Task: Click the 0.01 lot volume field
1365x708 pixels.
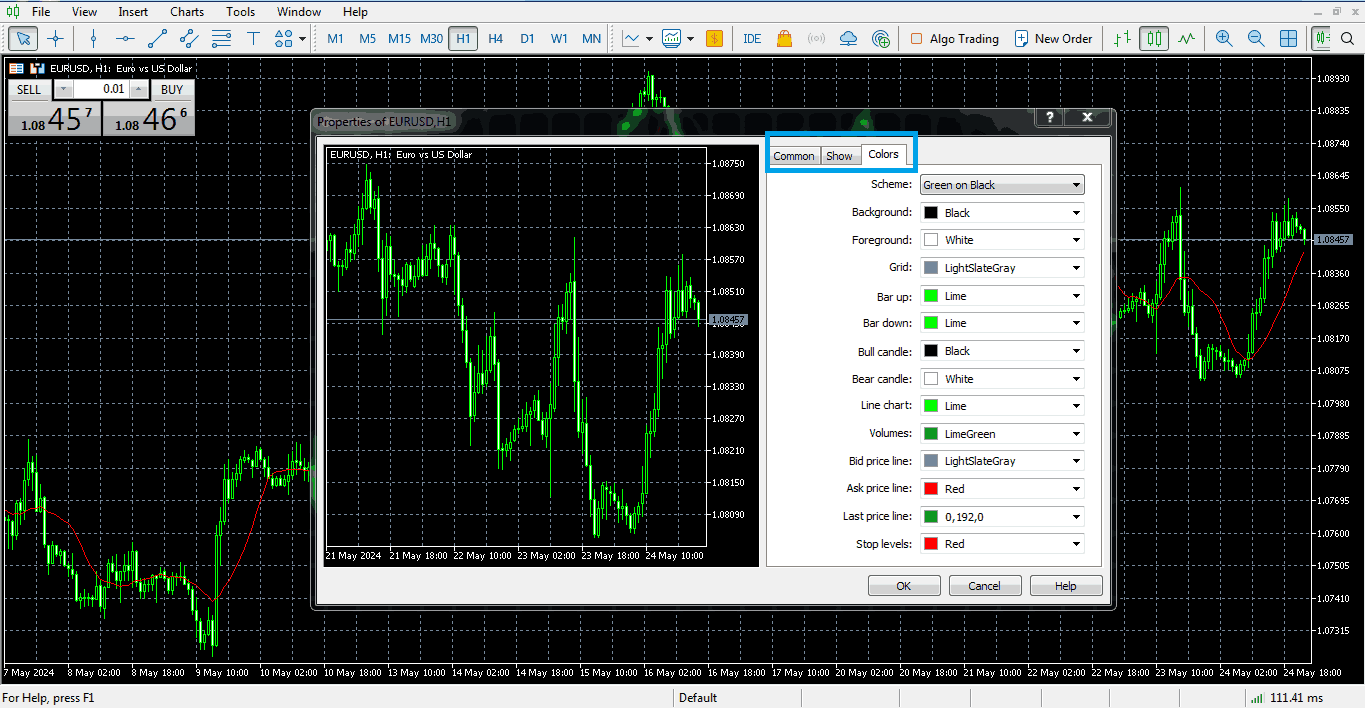Action: [x=102, y=89]
